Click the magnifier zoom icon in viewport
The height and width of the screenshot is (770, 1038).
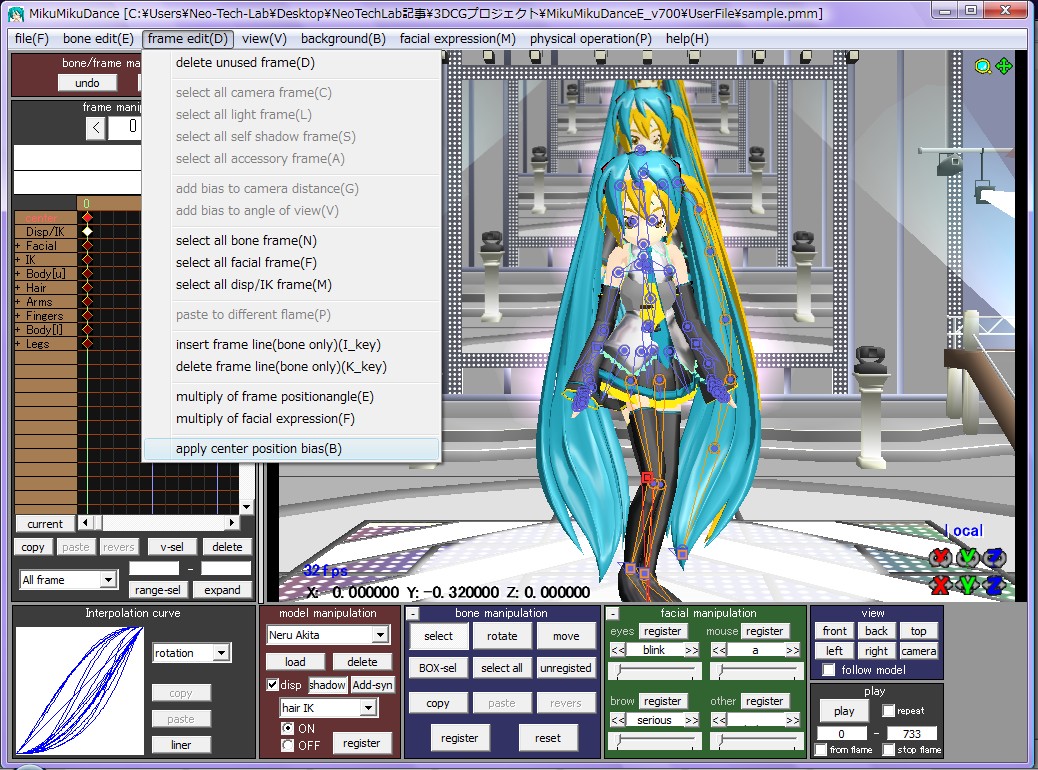pos(982,66)
